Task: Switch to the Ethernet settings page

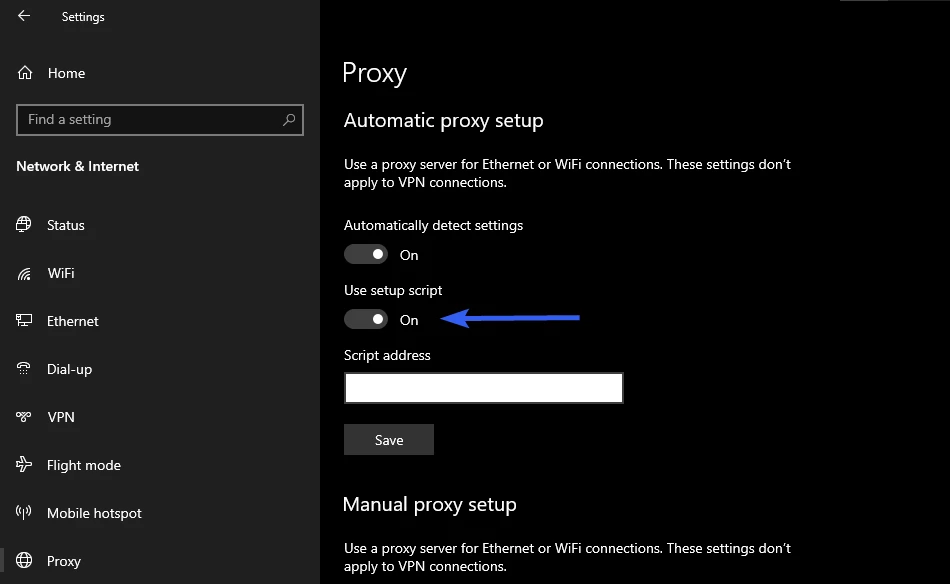Action: point(73,321)
